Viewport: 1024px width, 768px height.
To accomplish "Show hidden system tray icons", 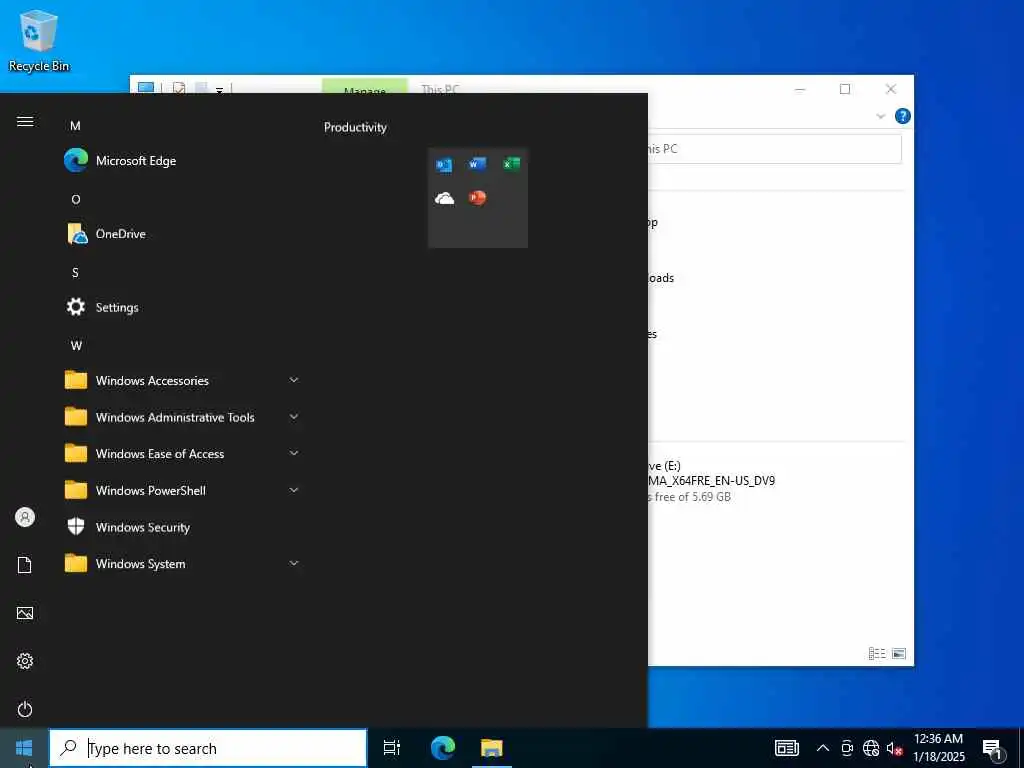I will coord(823,748).
